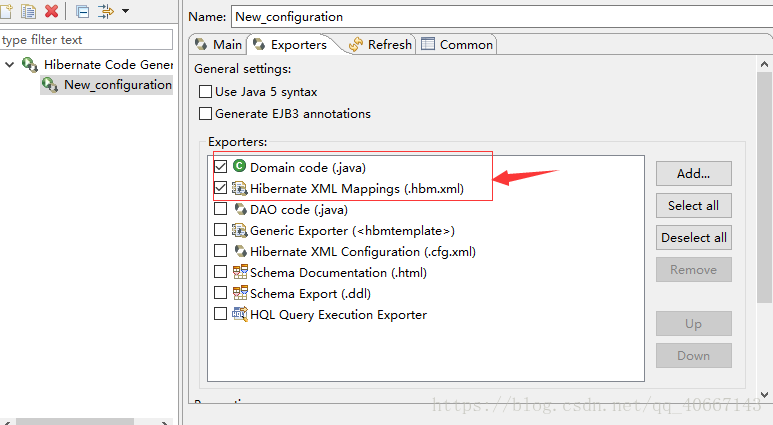Screen dimensions: 773x425
Task: Enable Use Java 5 syntax checkbox
Action: click(x=206, y=92)
